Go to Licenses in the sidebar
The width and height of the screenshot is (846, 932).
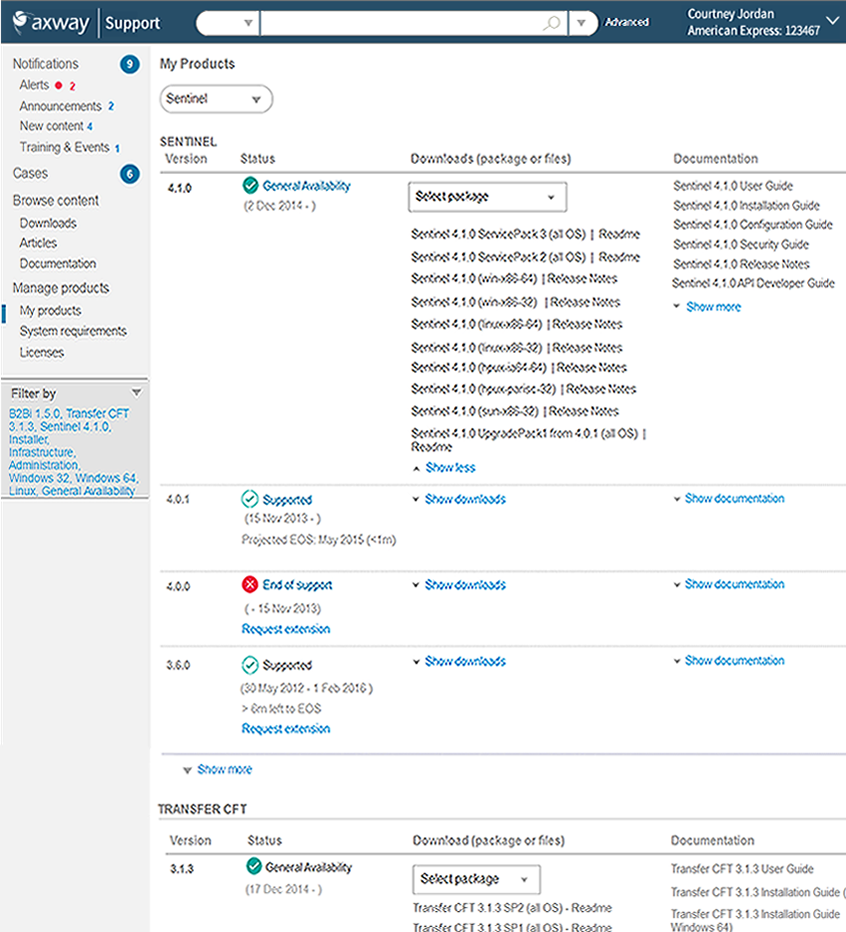(42, 352)
